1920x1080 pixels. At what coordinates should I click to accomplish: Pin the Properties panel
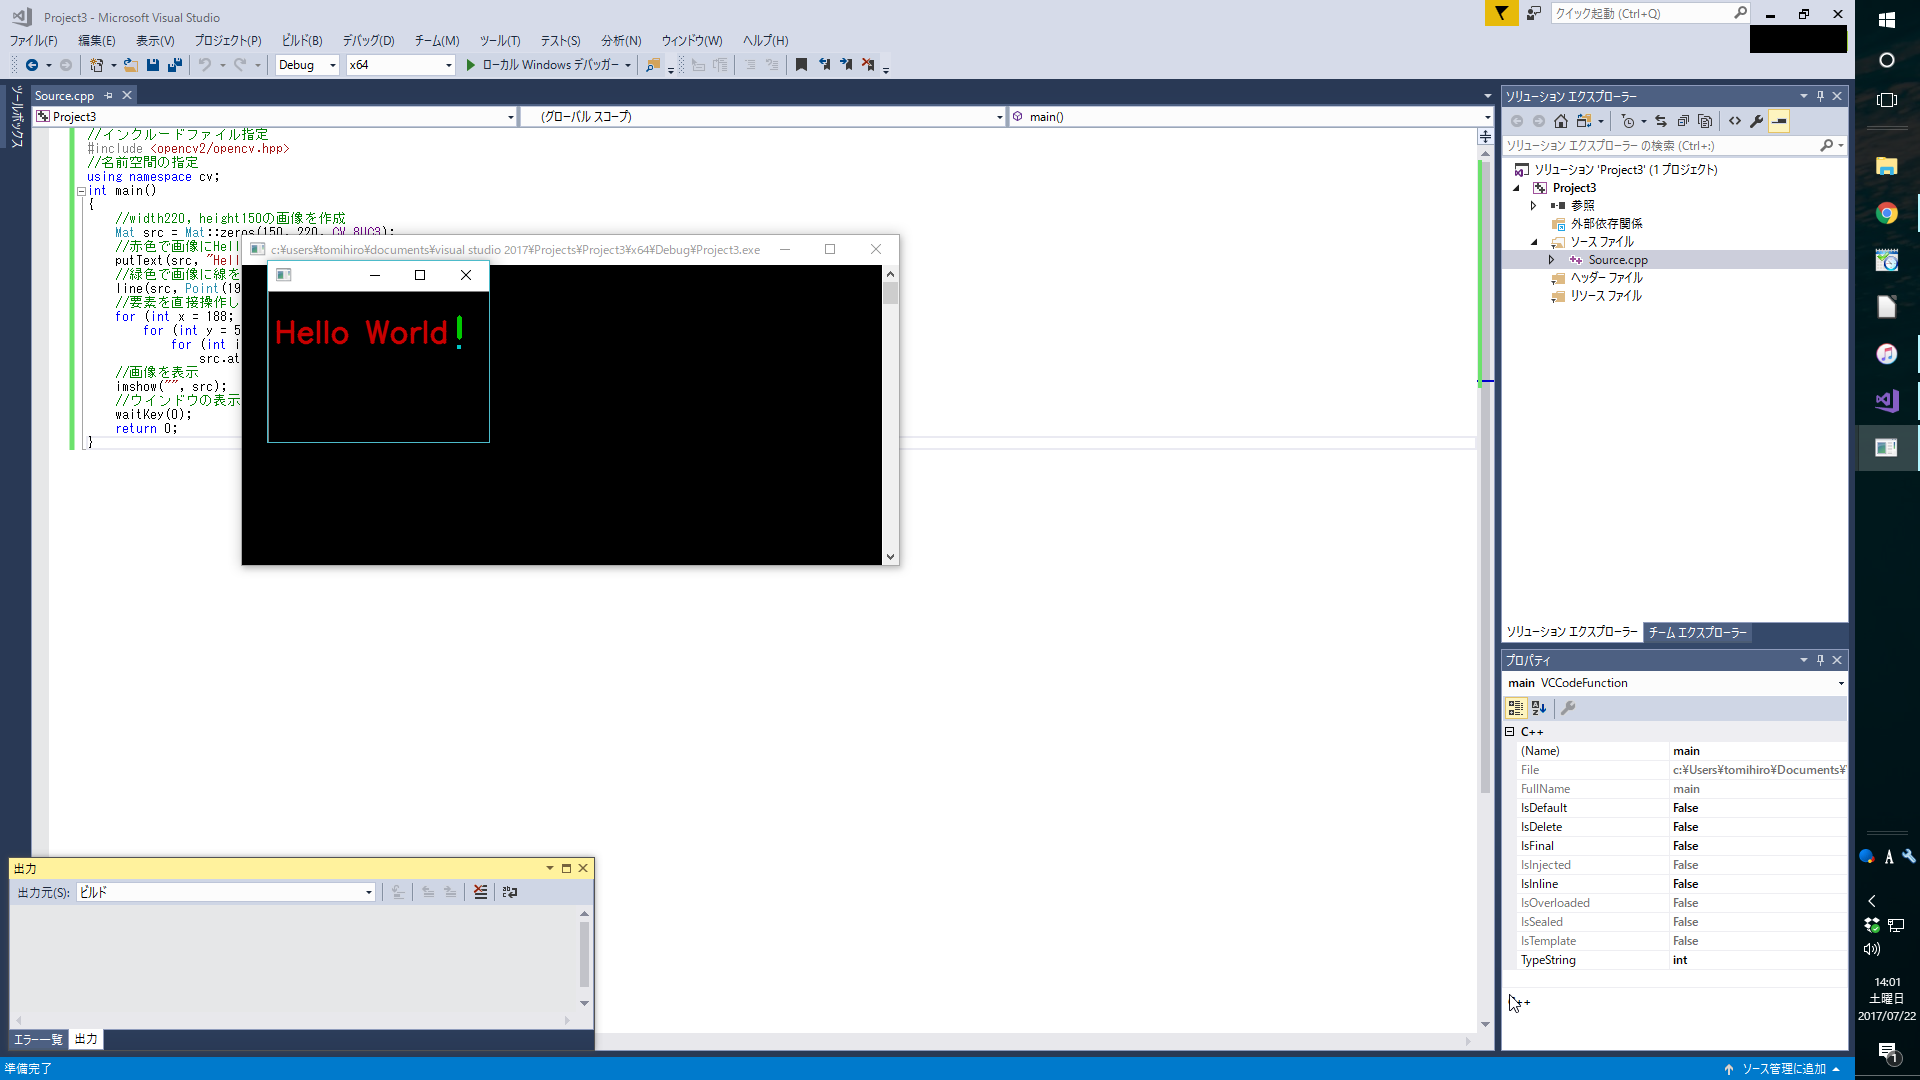click(x=1819, y=660)
